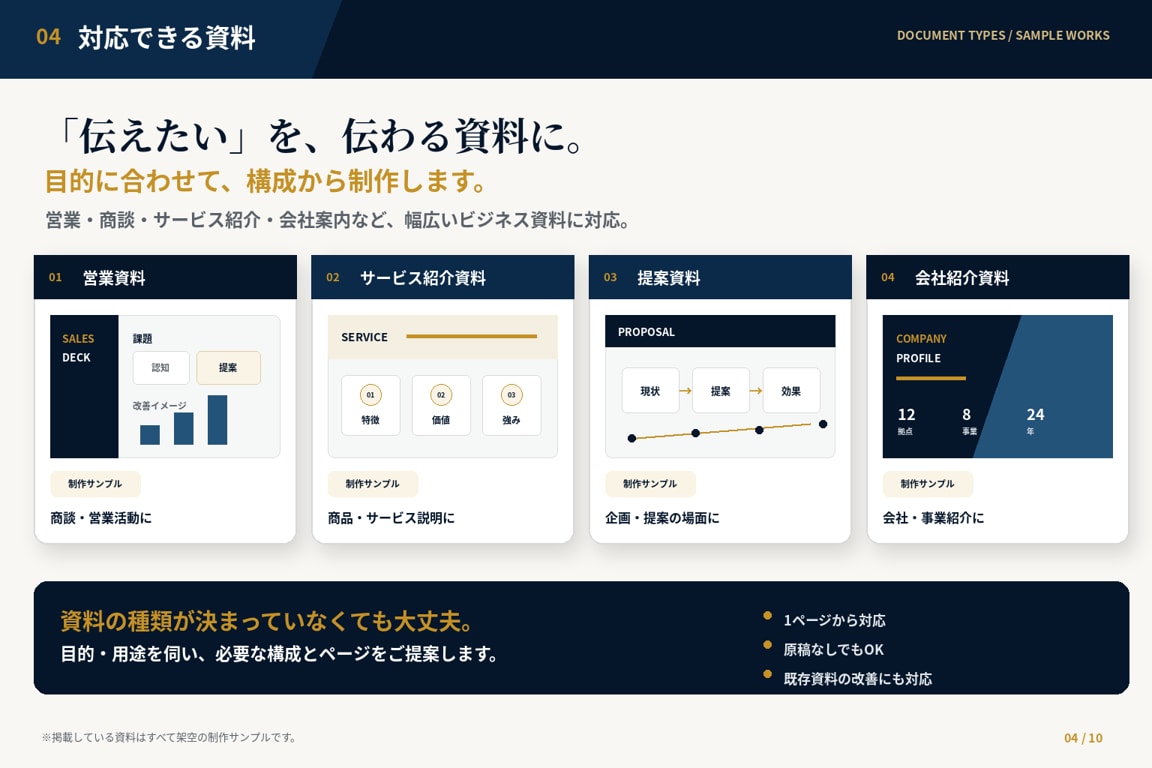This screenshot has height=768, width=1152.
Task: Click the 03 強み feature tile
Action: point(511,405)
